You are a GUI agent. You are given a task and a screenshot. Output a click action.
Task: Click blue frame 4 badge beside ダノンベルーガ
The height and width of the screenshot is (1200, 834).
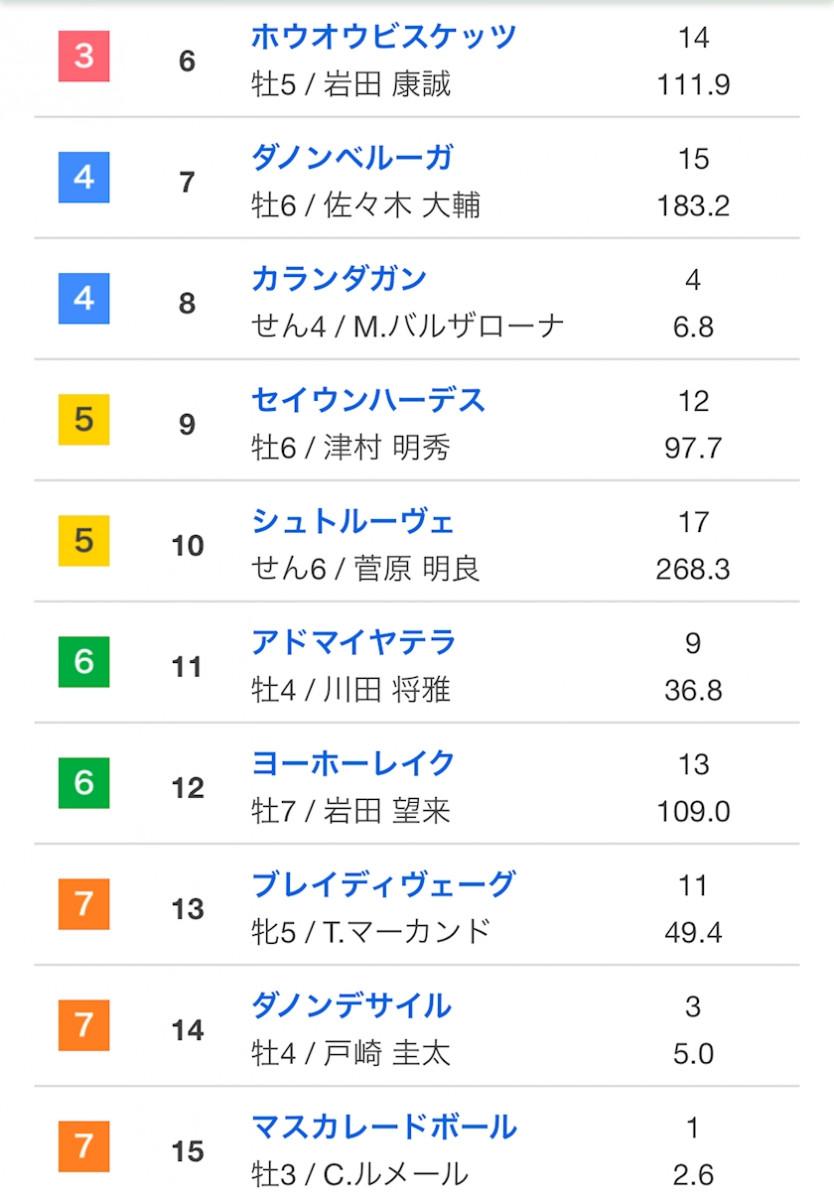point(84,178)
